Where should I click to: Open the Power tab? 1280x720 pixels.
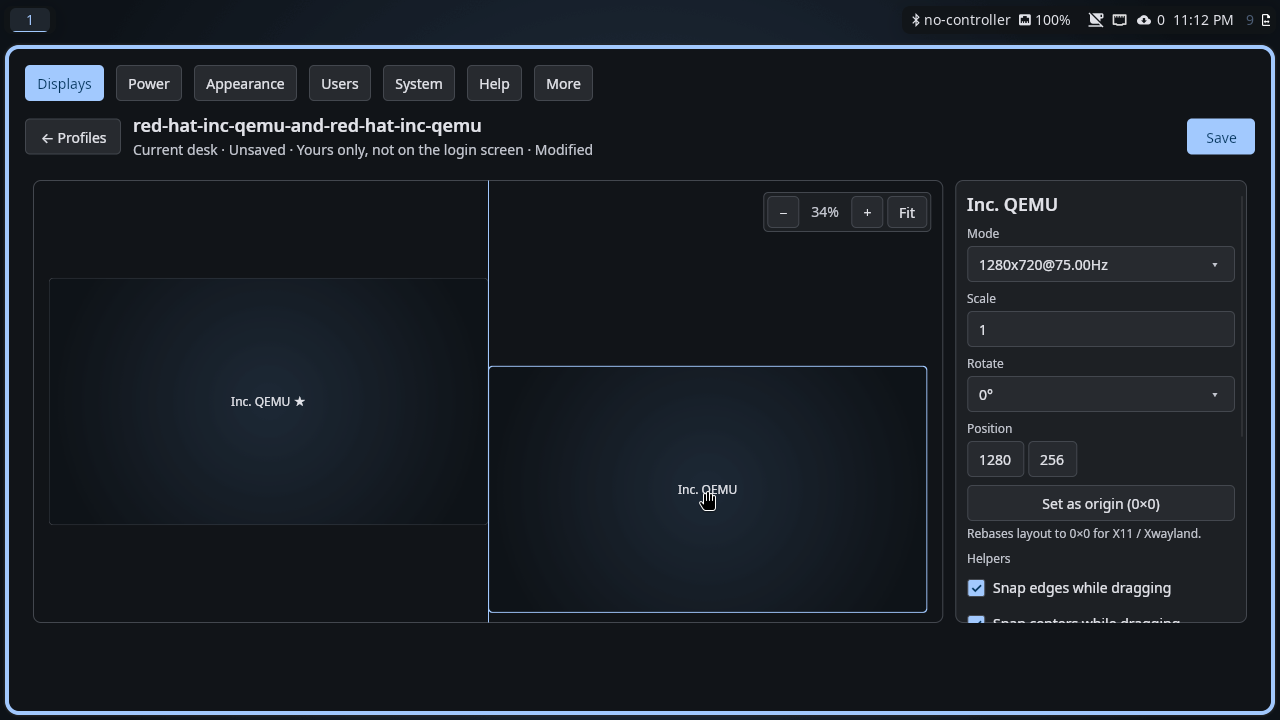tap(149, 84)
